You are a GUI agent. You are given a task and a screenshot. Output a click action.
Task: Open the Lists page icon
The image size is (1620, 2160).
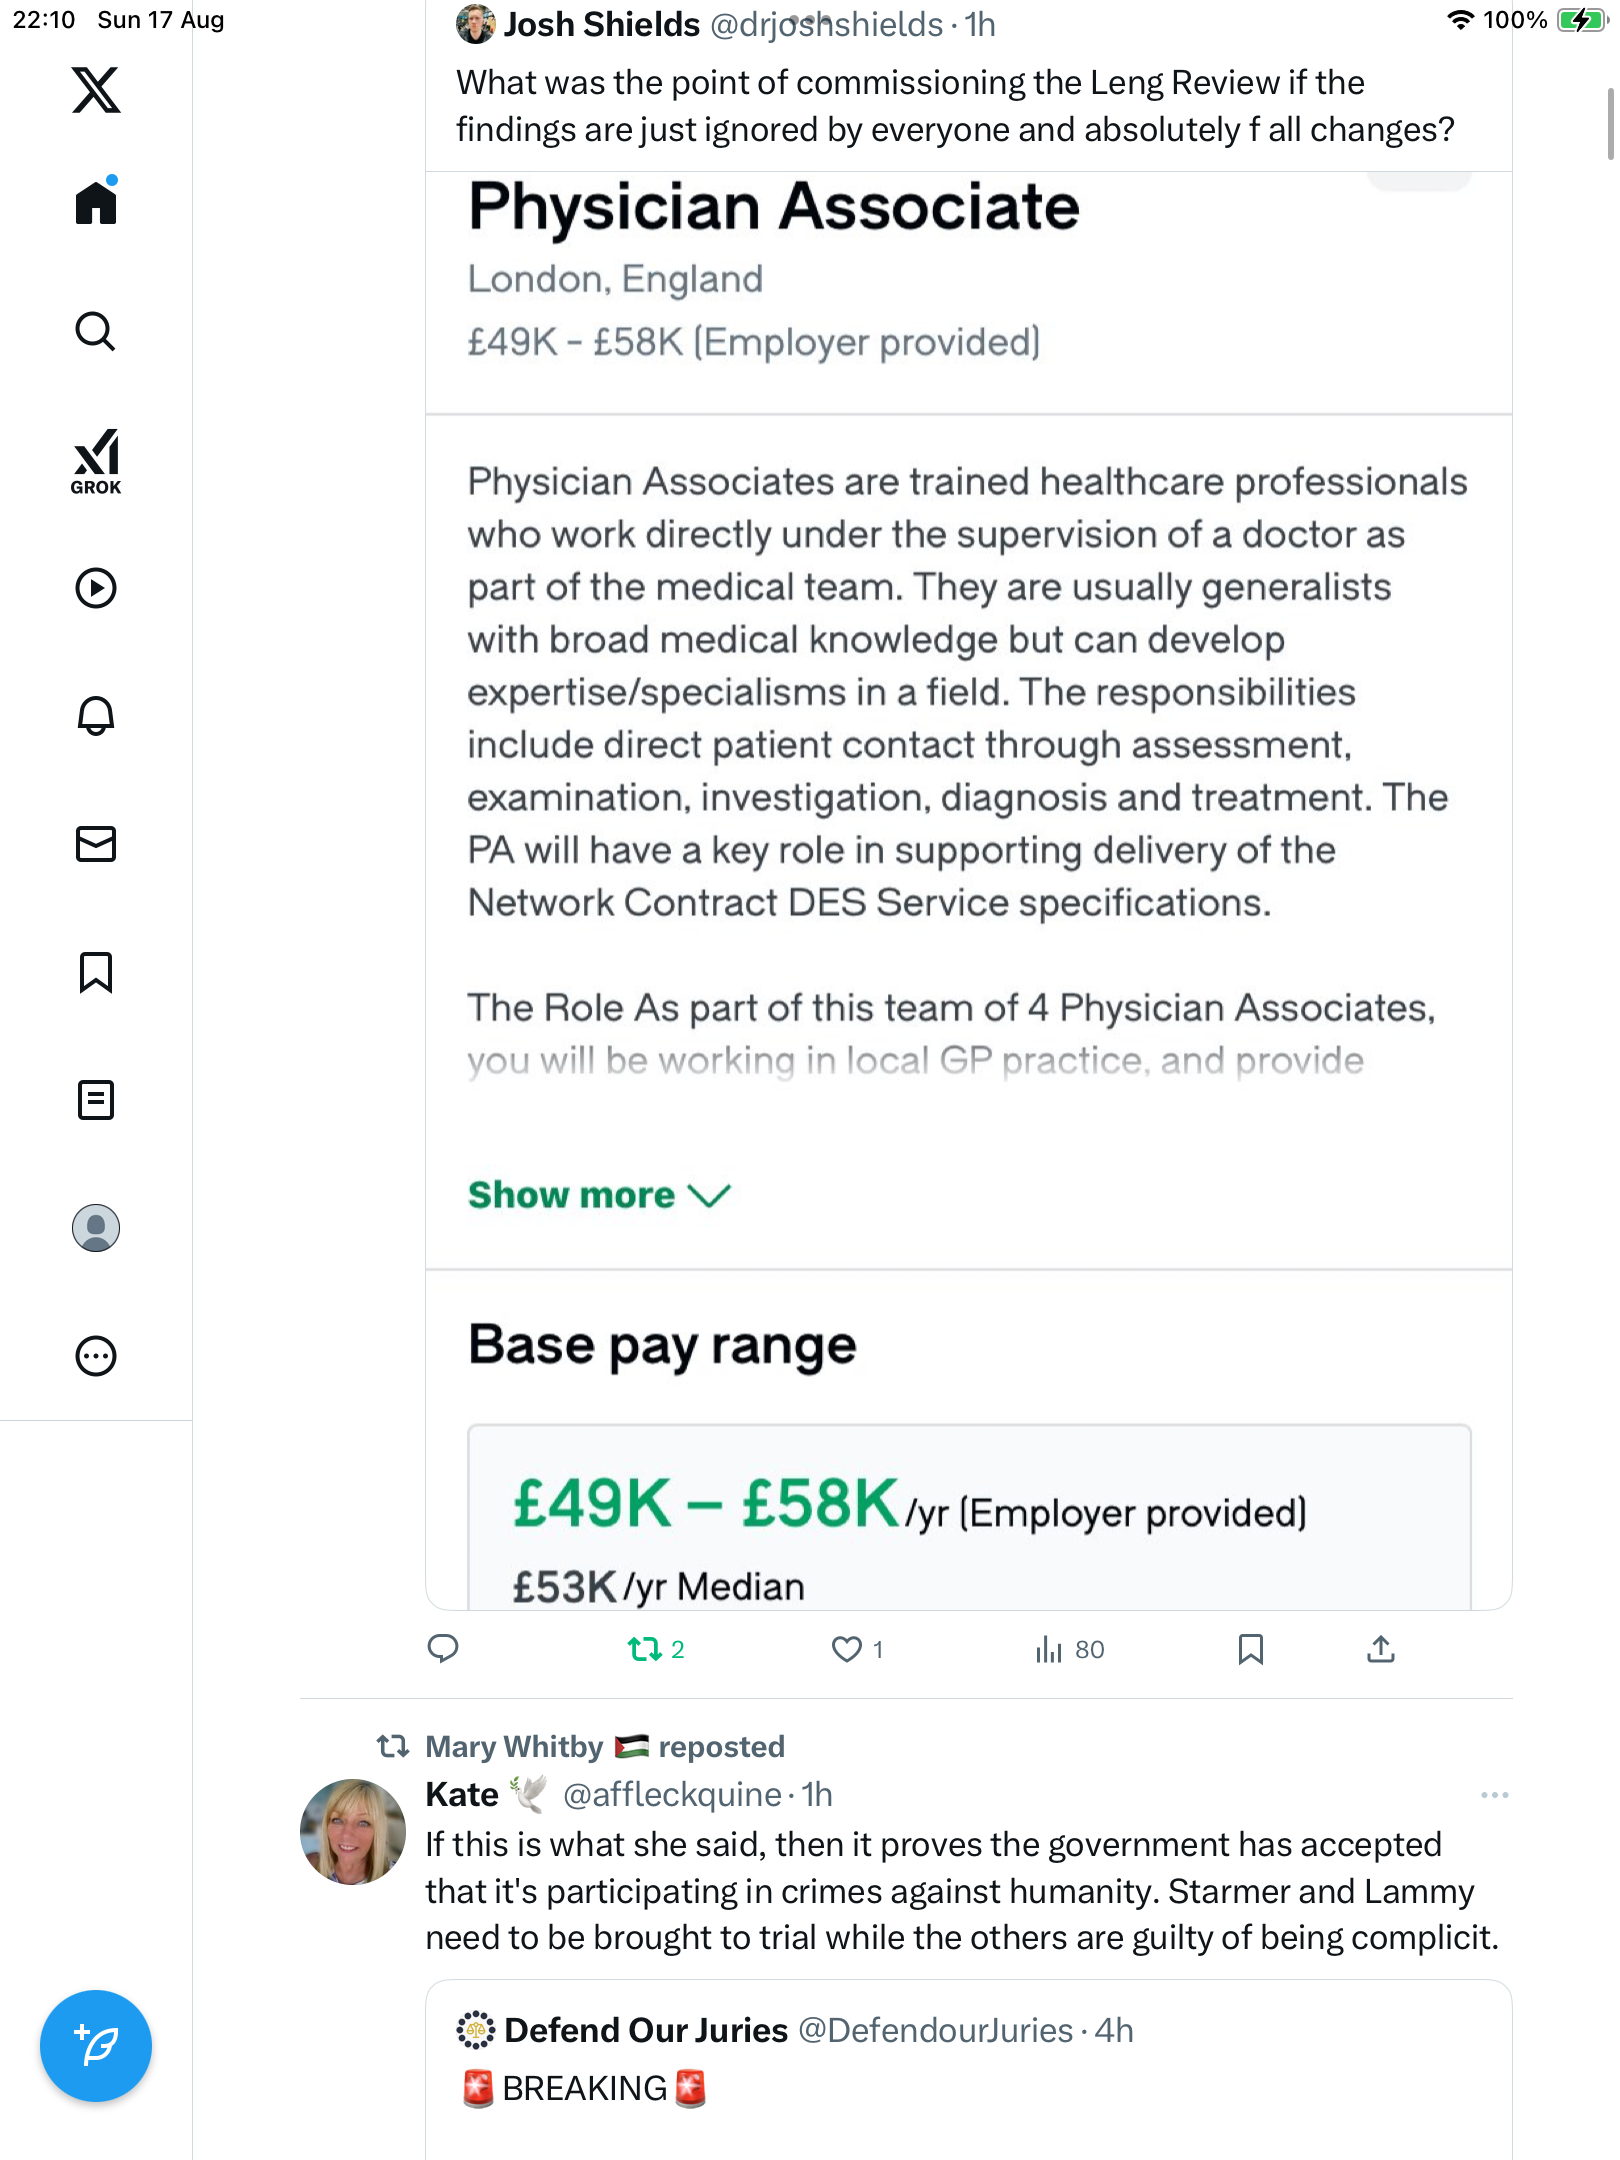96,1100
